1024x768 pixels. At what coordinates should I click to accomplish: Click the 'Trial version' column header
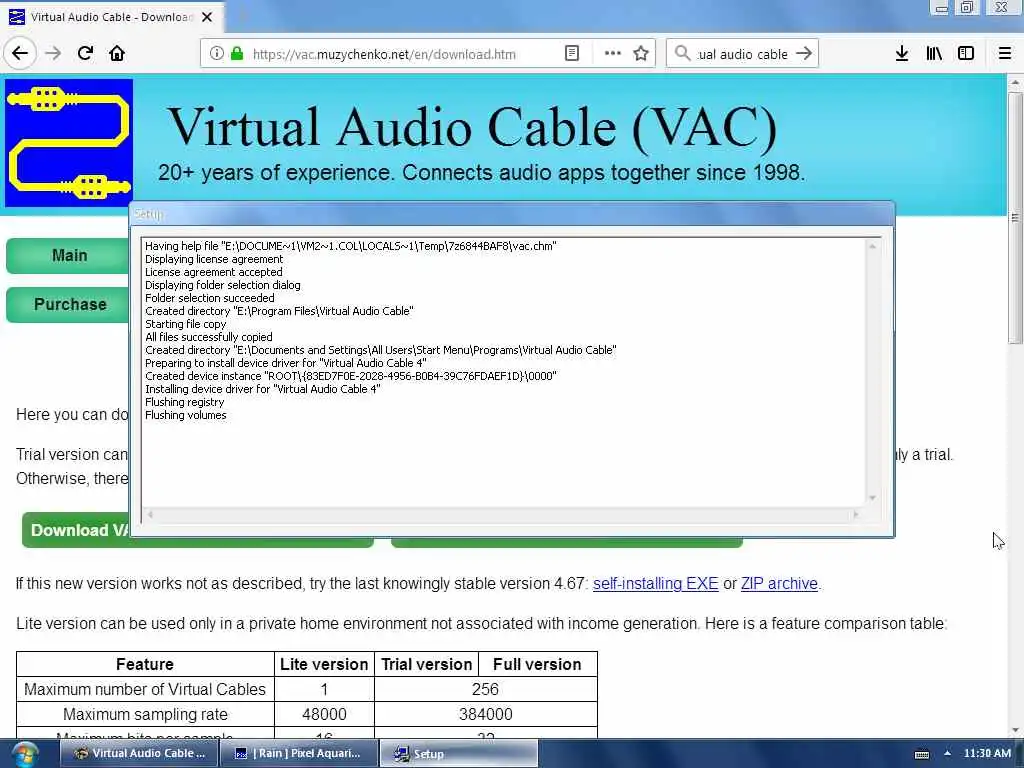click(426, 664)
